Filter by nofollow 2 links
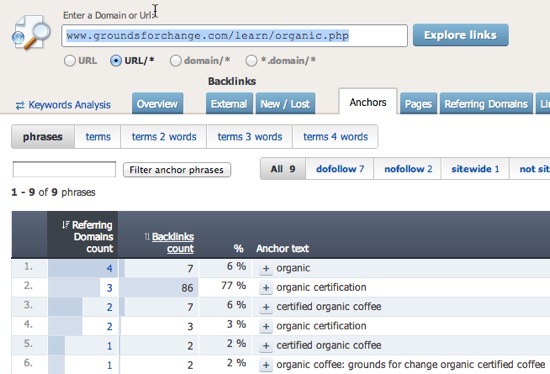This screenshot has height=374, width=550. coord(408,169)
